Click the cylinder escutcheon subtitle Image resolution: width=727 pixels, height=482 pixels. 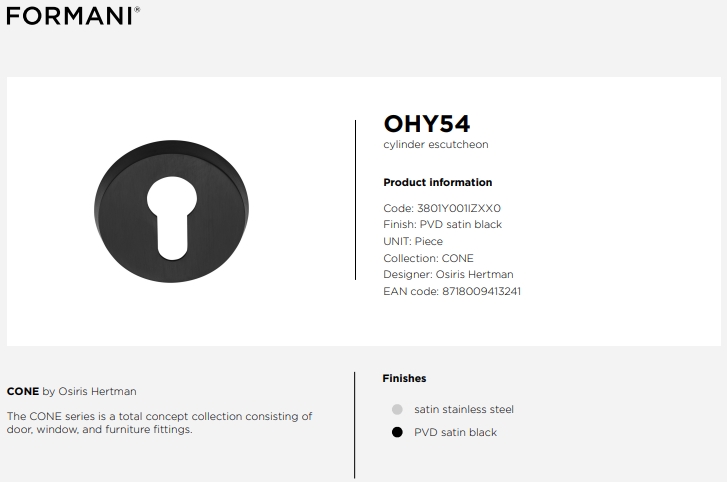point(436,145)
